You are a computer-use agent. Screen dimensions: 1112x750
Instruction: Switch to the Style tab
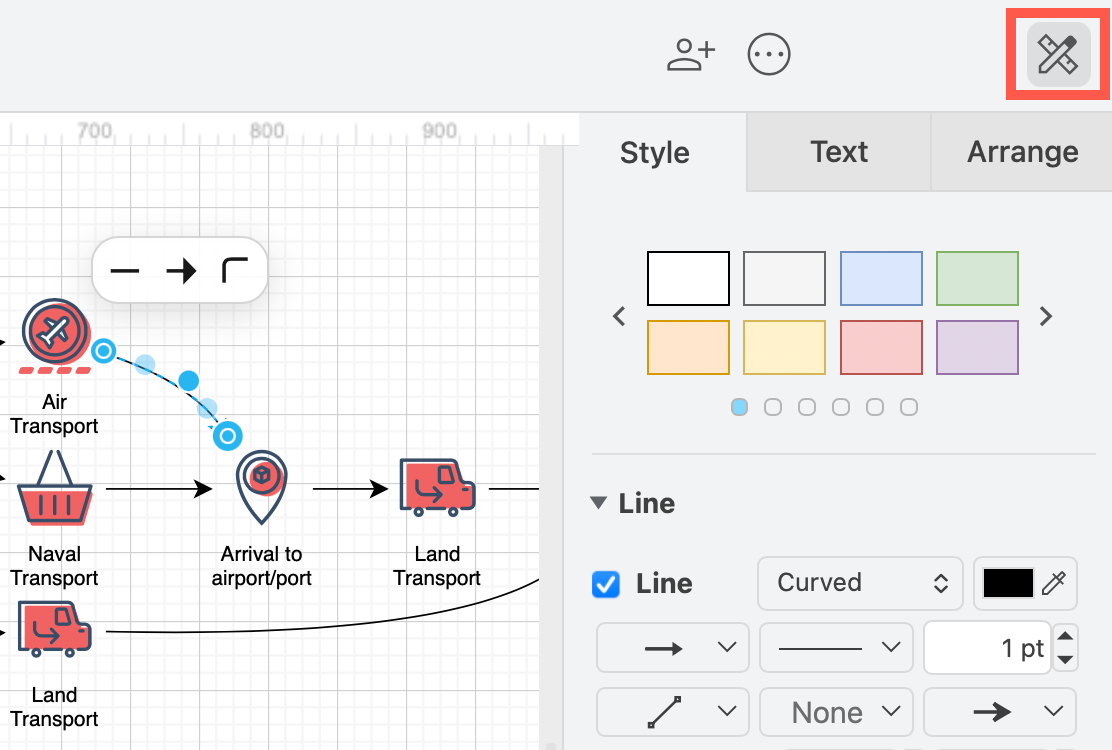pos(655,152)
